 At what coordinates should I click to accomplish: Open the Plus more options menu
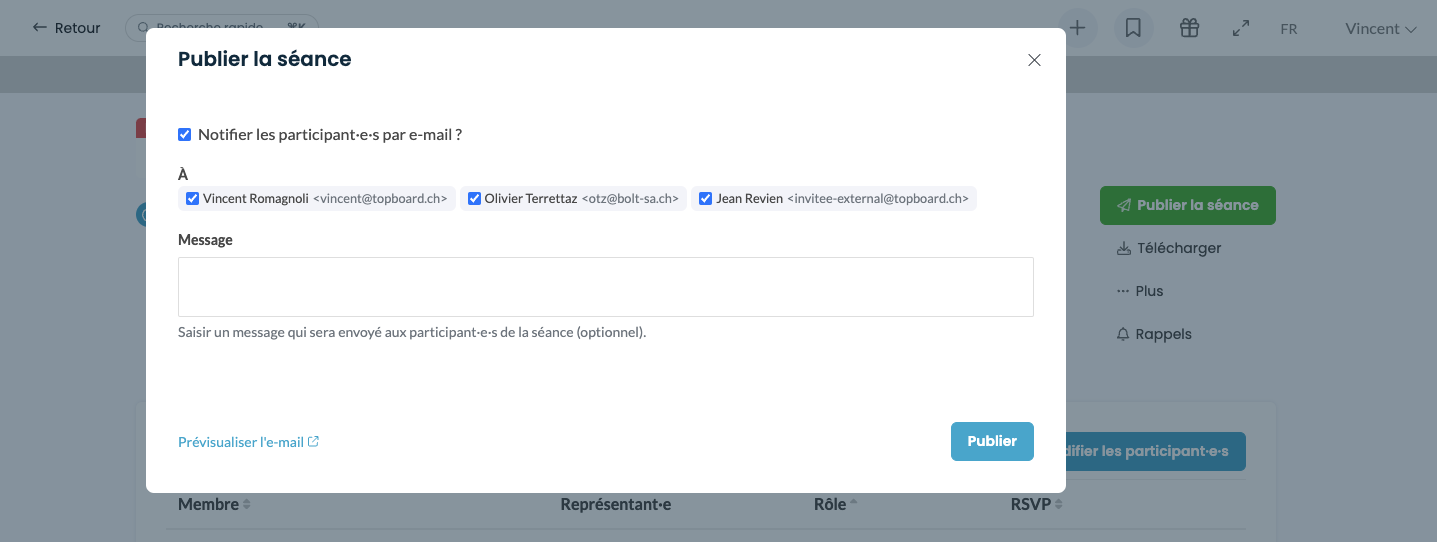pos(1140,291)
